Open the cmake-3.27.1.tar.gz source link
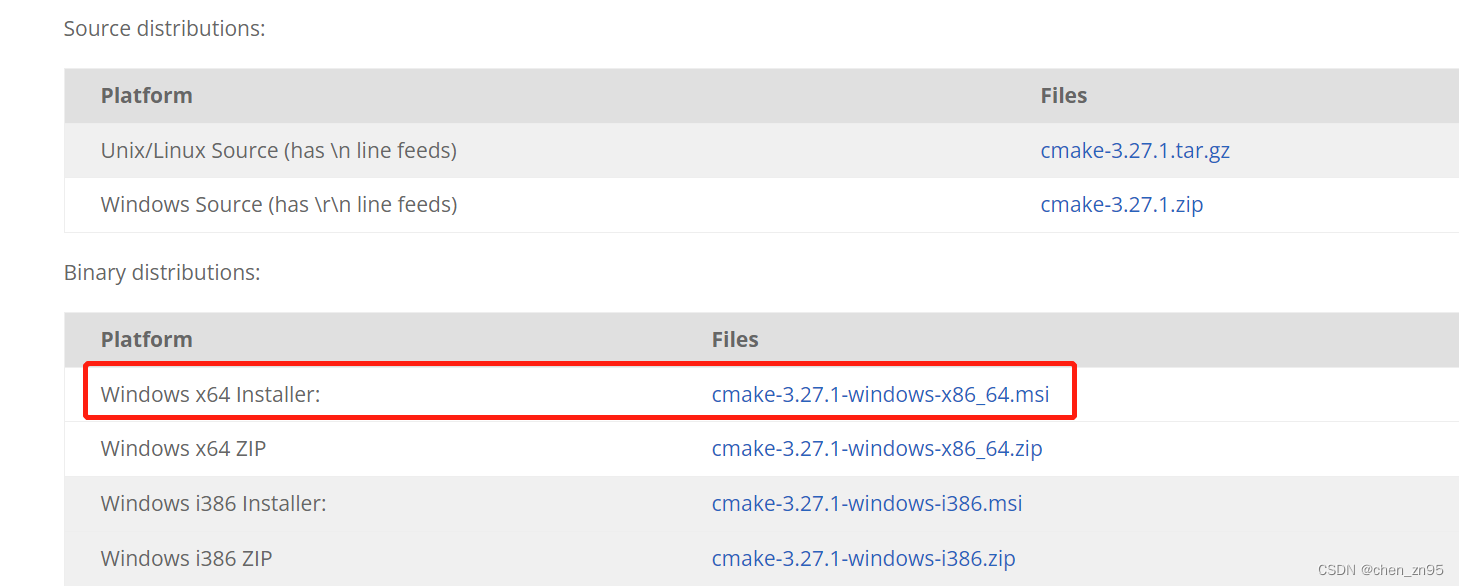This screenshot has height=586, width=1459. tap(1134, 150)
